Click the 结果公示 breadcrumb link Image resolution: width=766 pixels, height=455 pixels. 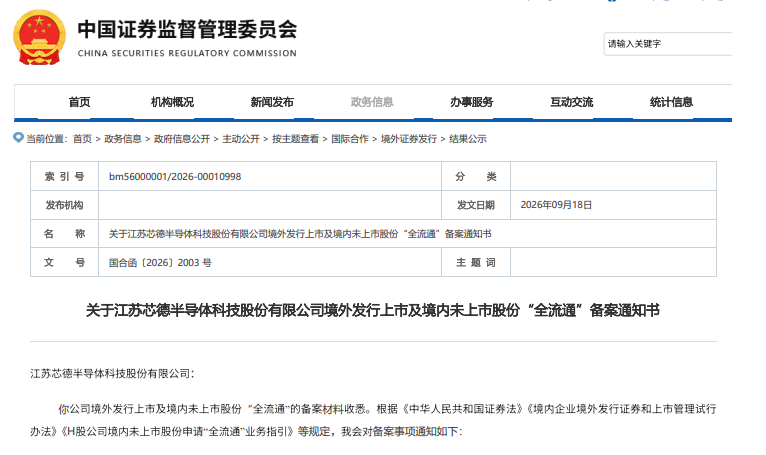tap(468, 139)
